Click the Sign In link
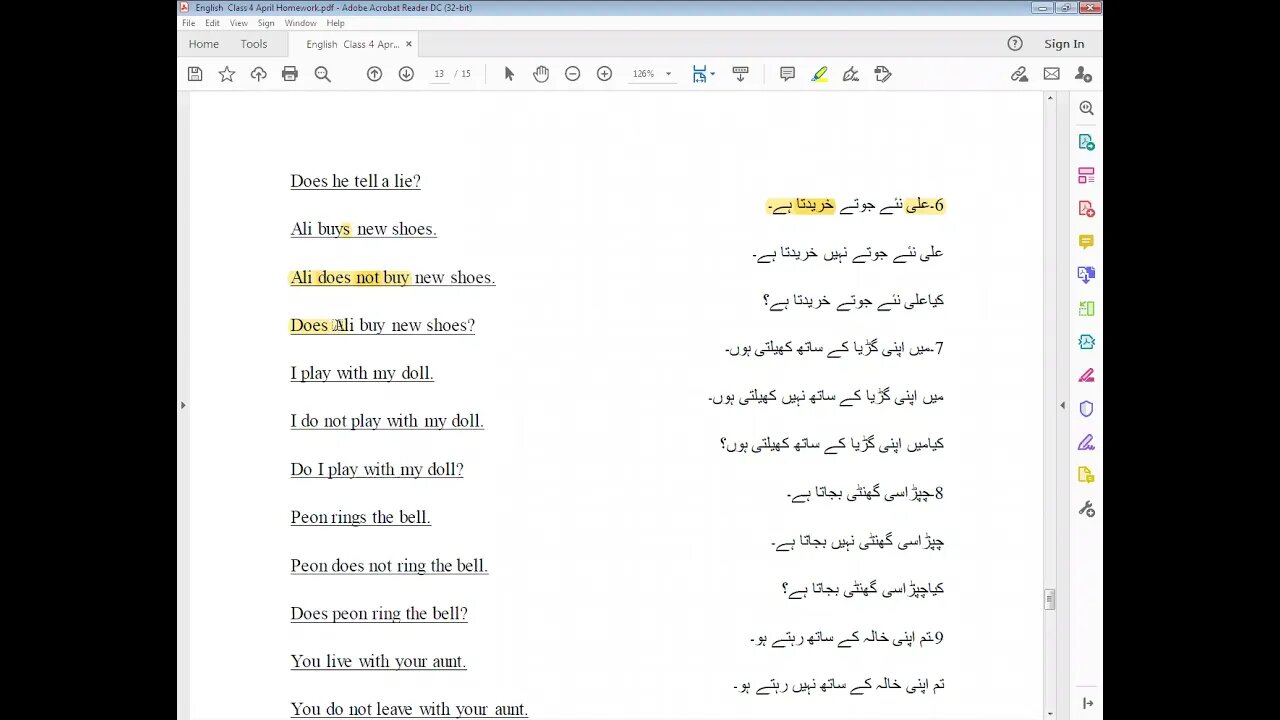The width and height of the screenshot is (1280, 720). [x=1064, y=44]
